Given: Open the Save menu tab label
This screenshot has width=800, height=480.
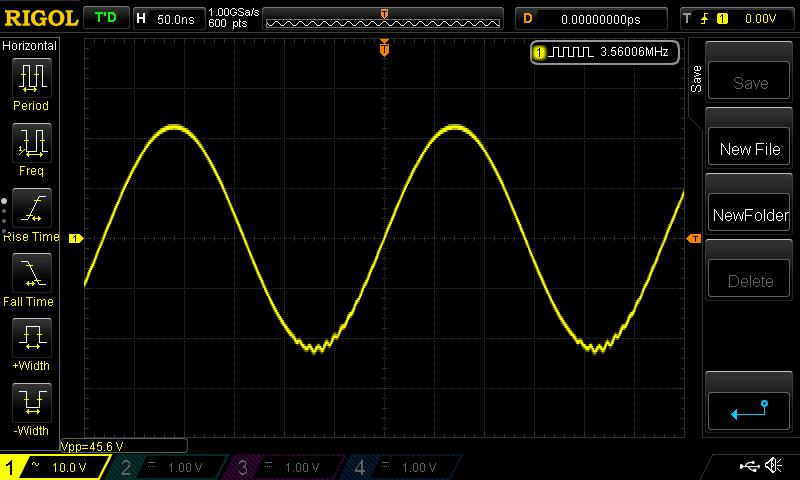Looking at the screenshot, I should [x=696, y=79].
